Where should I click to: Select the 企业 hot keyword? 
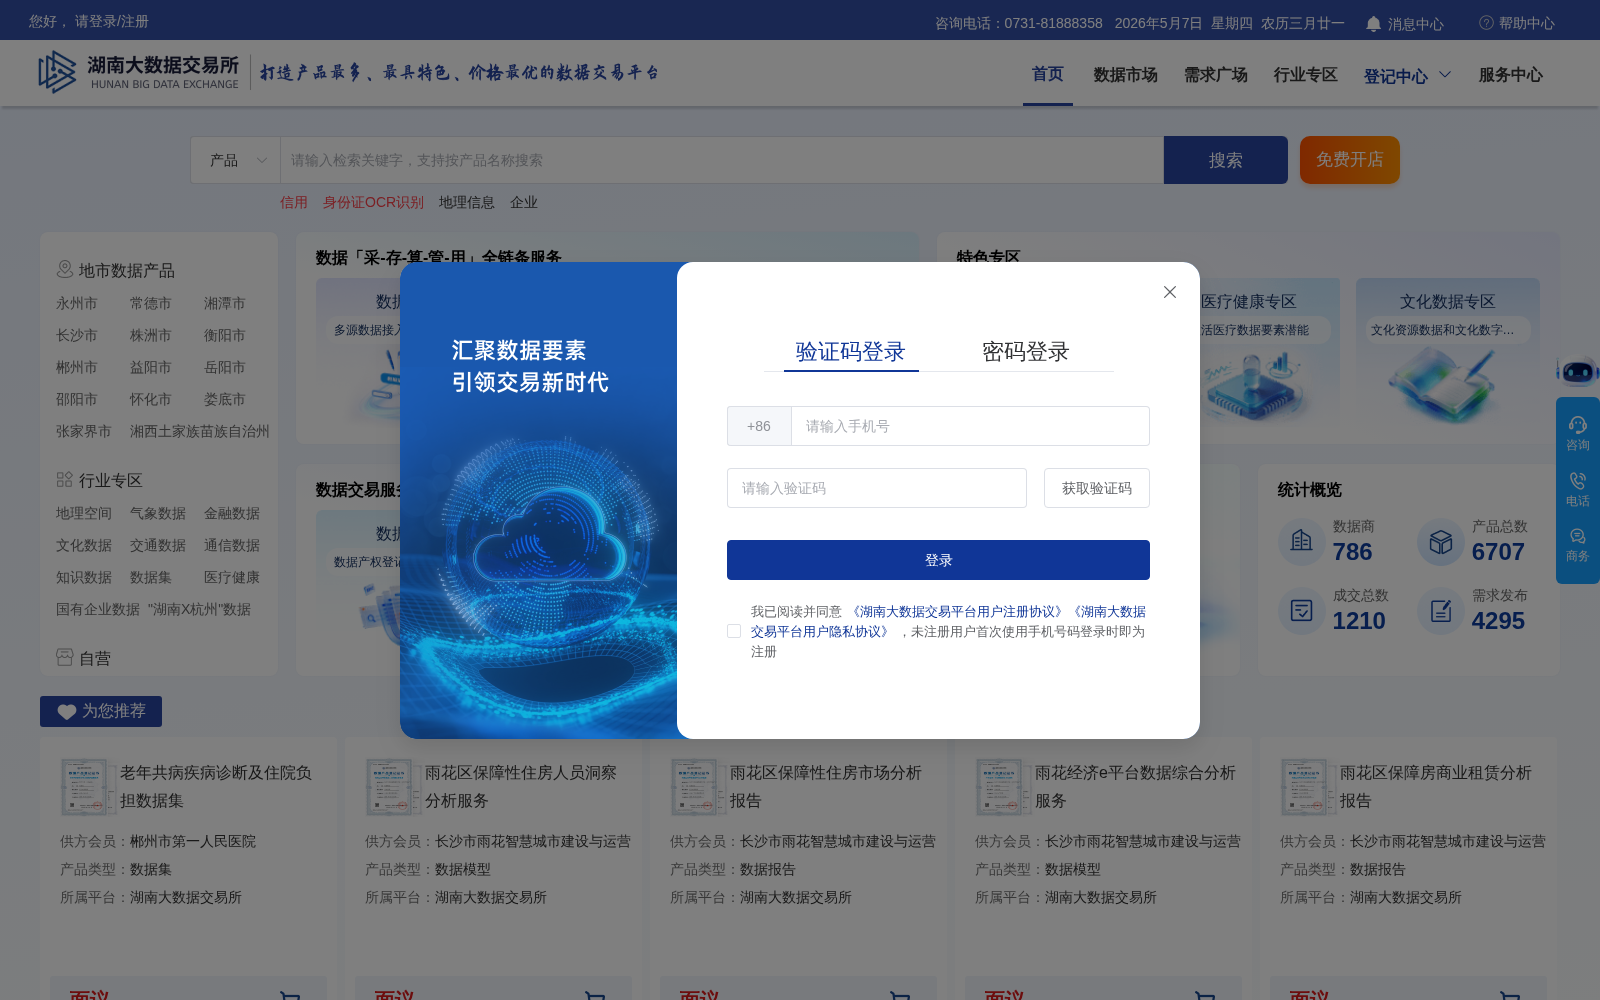524,202
